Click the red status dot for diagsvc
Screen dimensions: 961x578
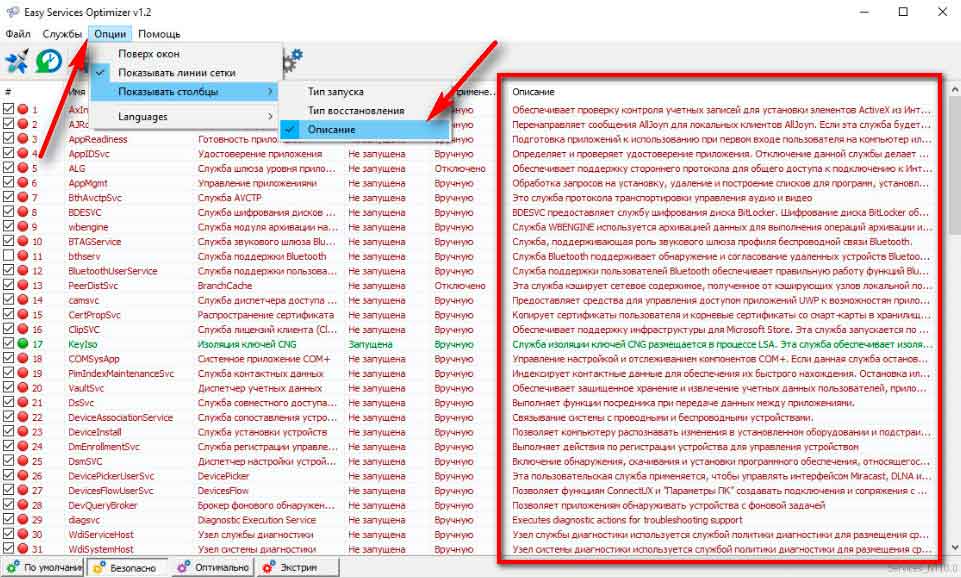[22, 520]
